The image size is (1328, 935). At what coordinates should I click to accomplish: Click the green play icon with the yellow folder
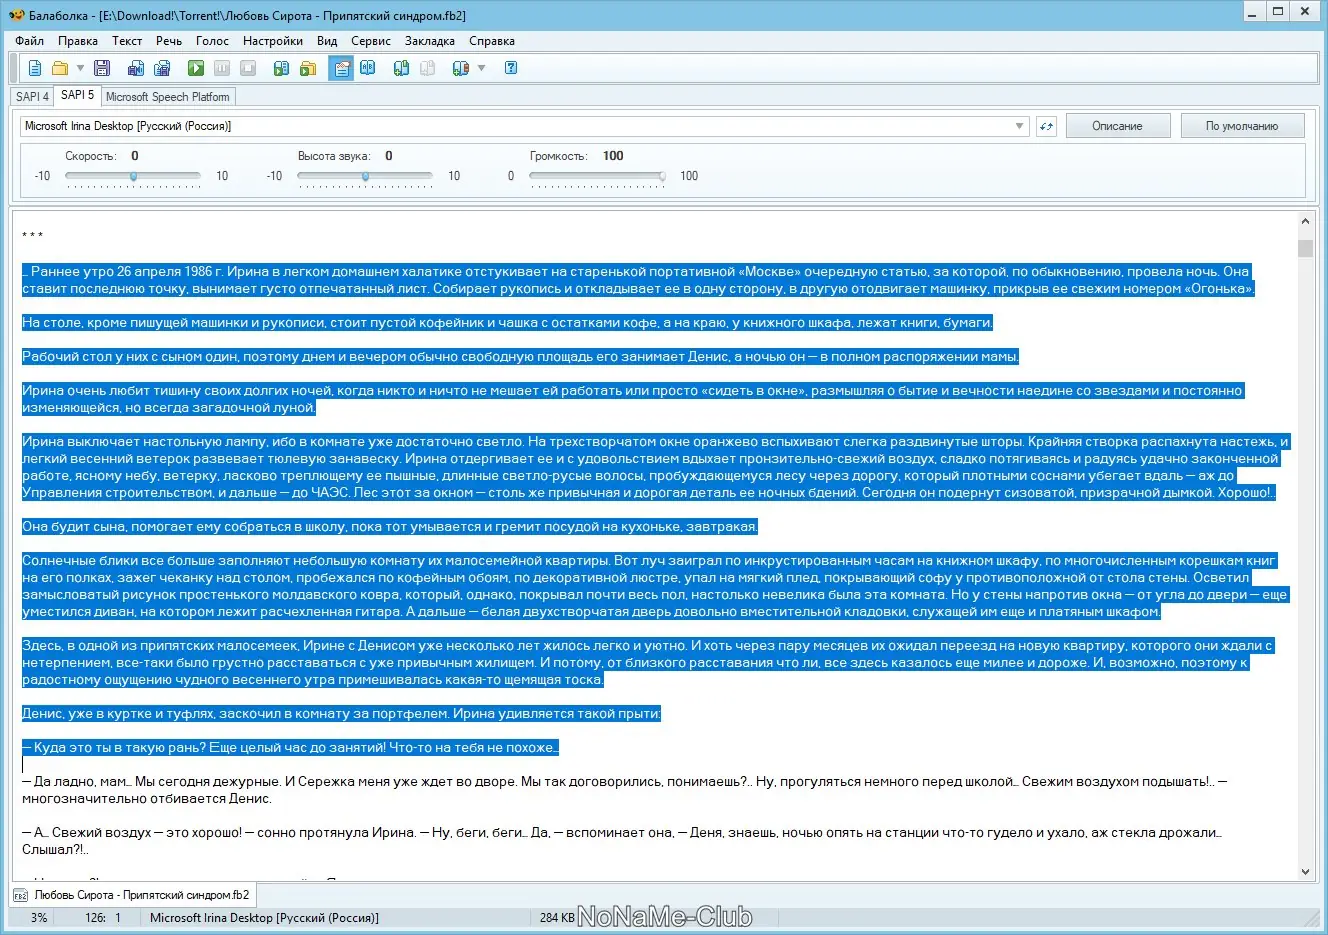tap(308, 68)
